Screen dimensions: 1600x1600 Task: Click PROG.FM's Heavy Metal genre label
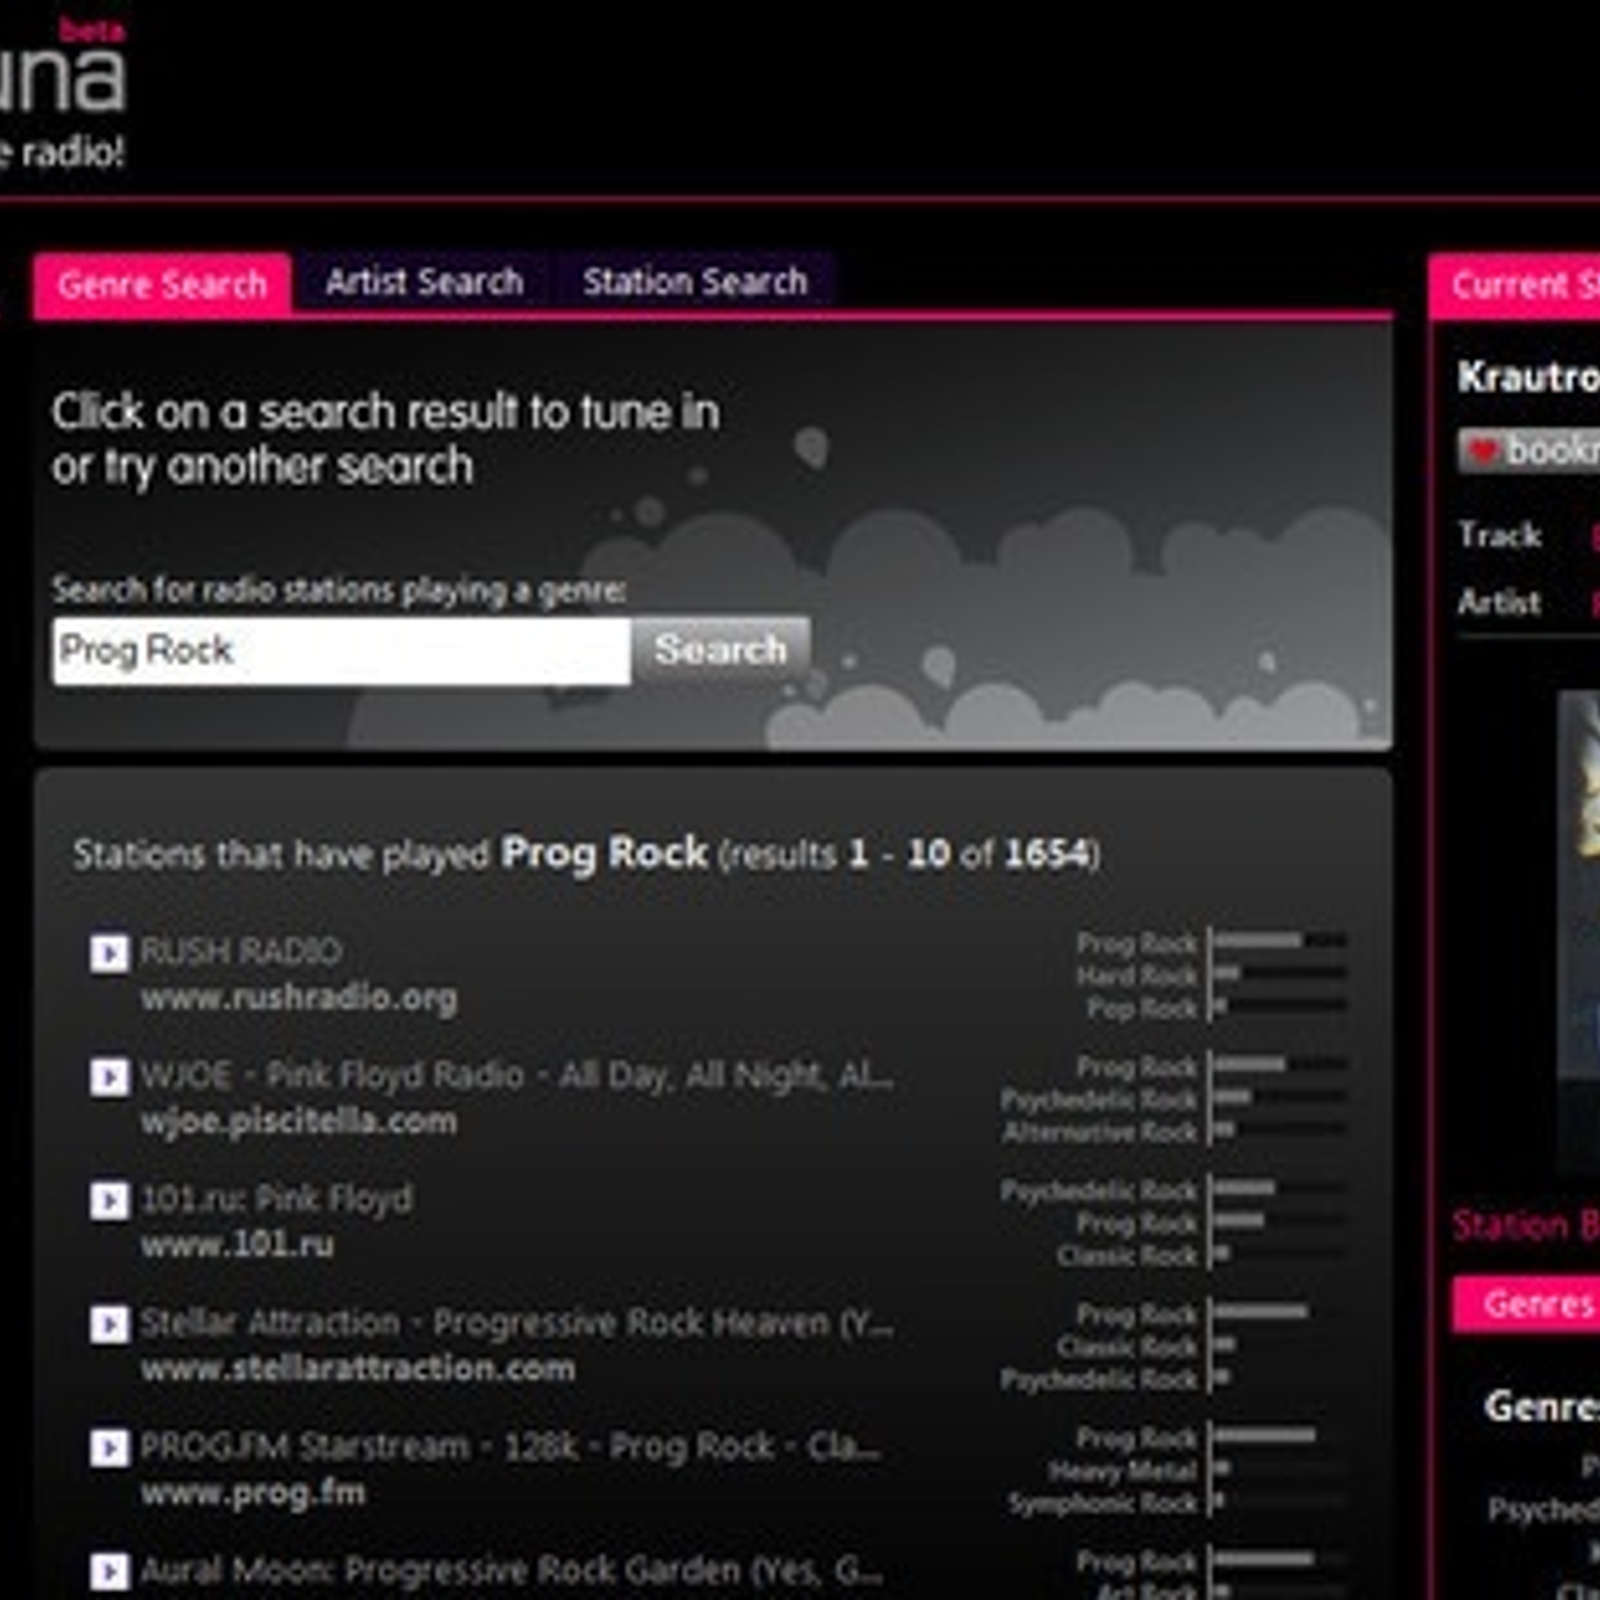(1123, 1471)
